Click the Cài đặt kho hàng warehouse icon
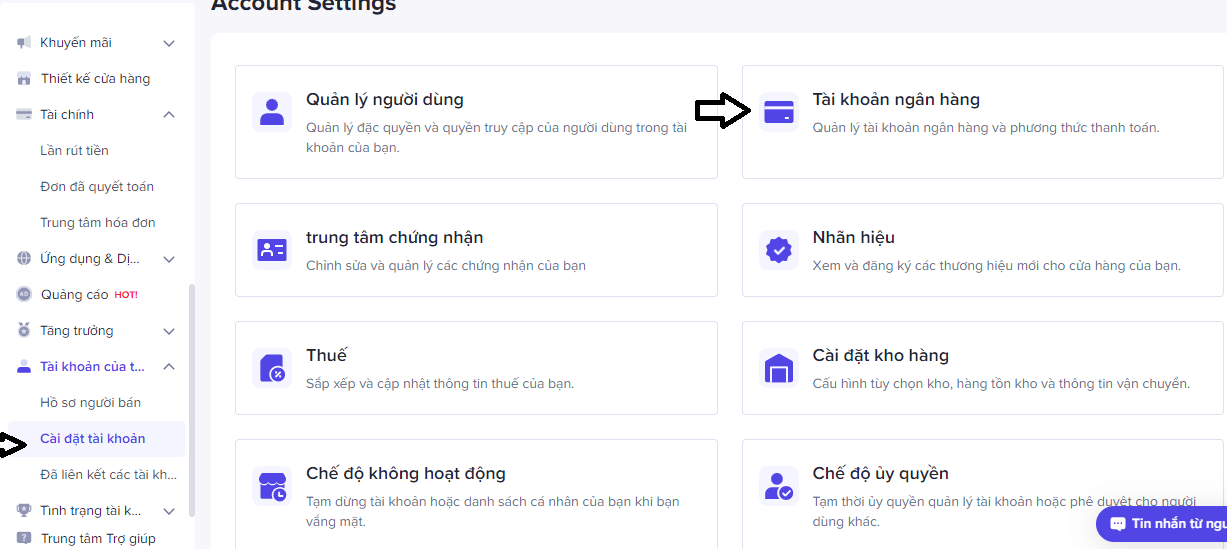Screen dimensions: 1227x549 pos(779,368)
